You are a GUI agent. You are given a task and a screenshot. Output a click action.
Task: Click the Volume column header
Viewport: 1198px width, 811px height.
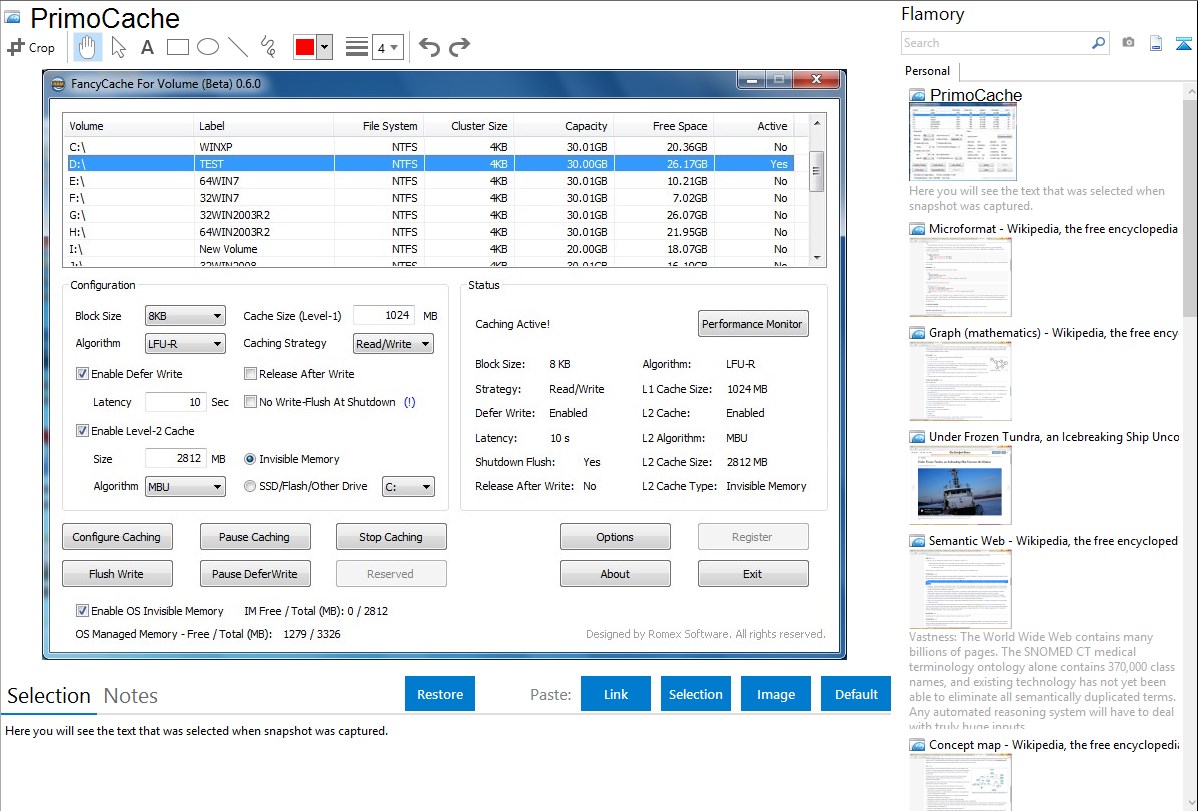[128, 126]
